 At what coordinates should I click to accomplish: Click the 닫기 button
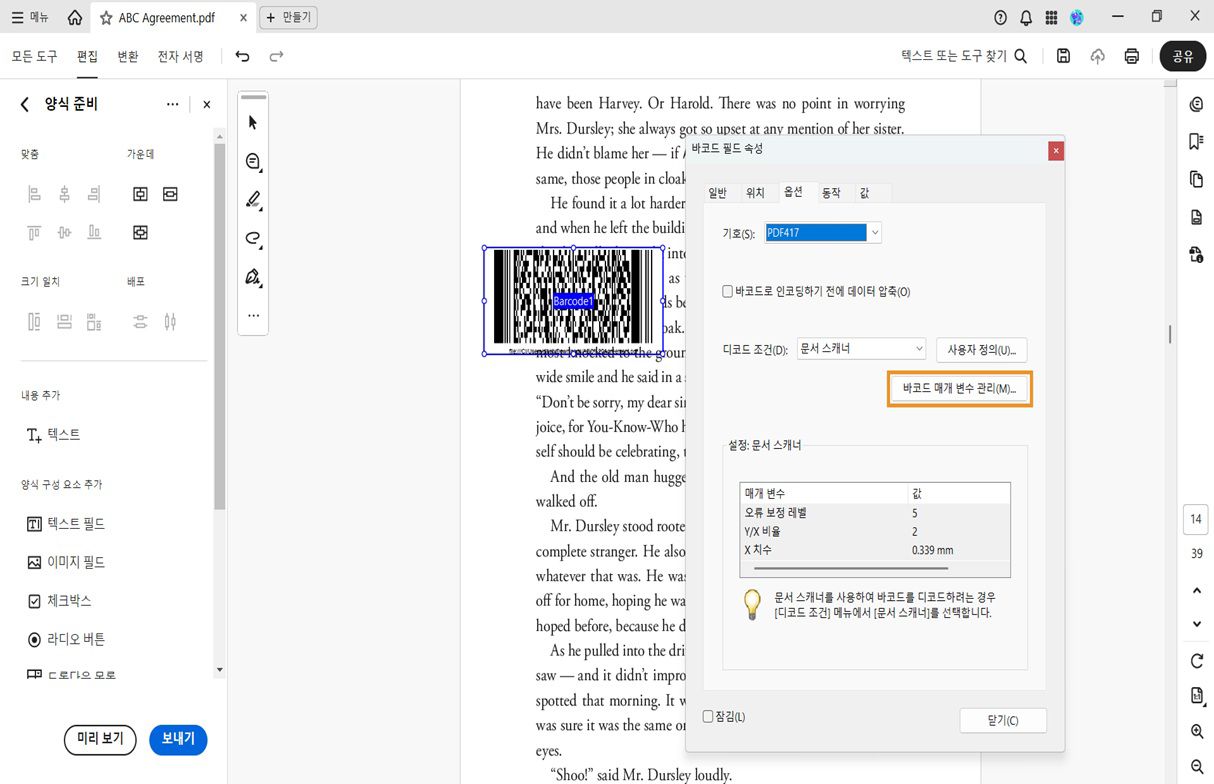(1003, 720)
